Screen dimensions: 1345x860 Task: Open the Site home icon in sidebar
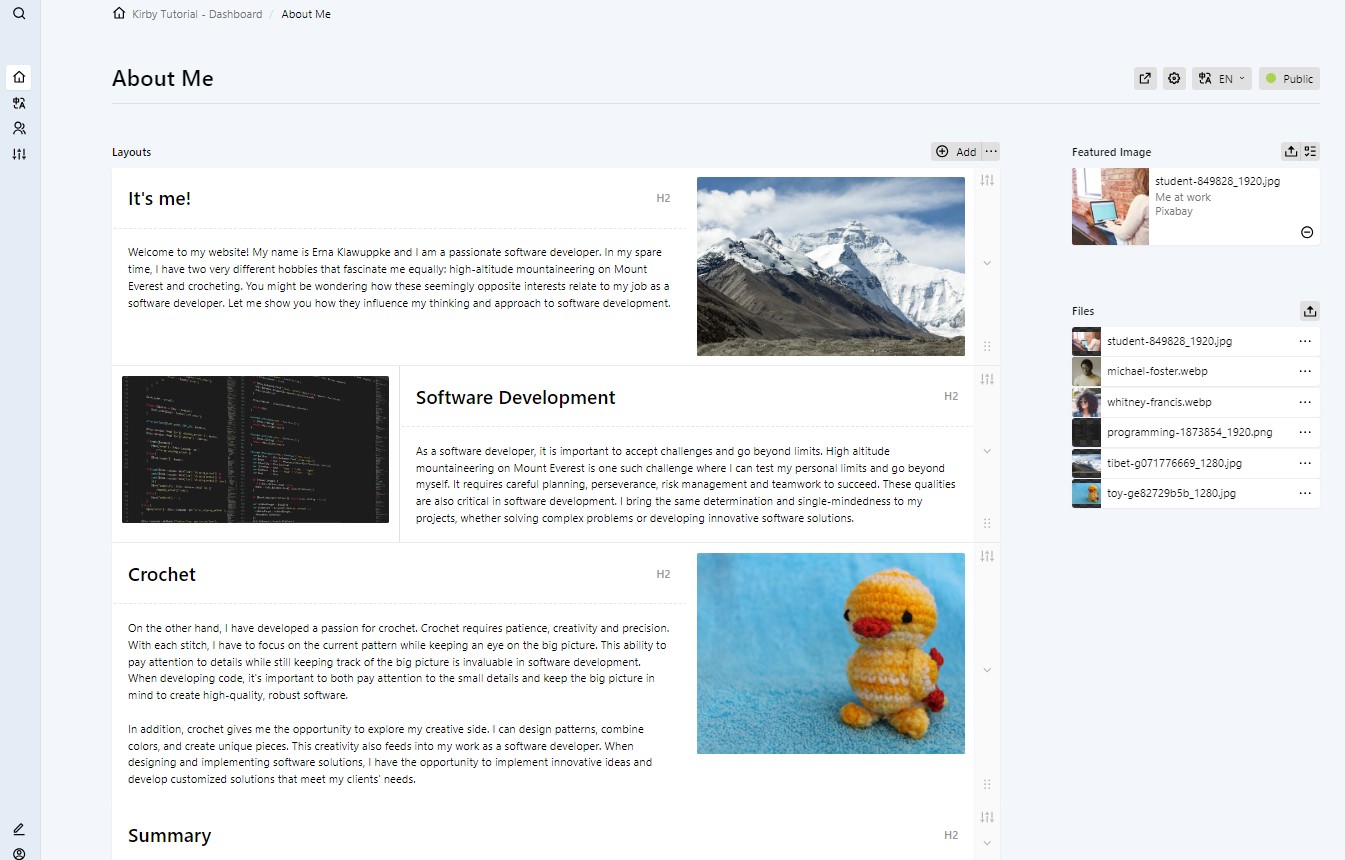click(x=19, y=77)
